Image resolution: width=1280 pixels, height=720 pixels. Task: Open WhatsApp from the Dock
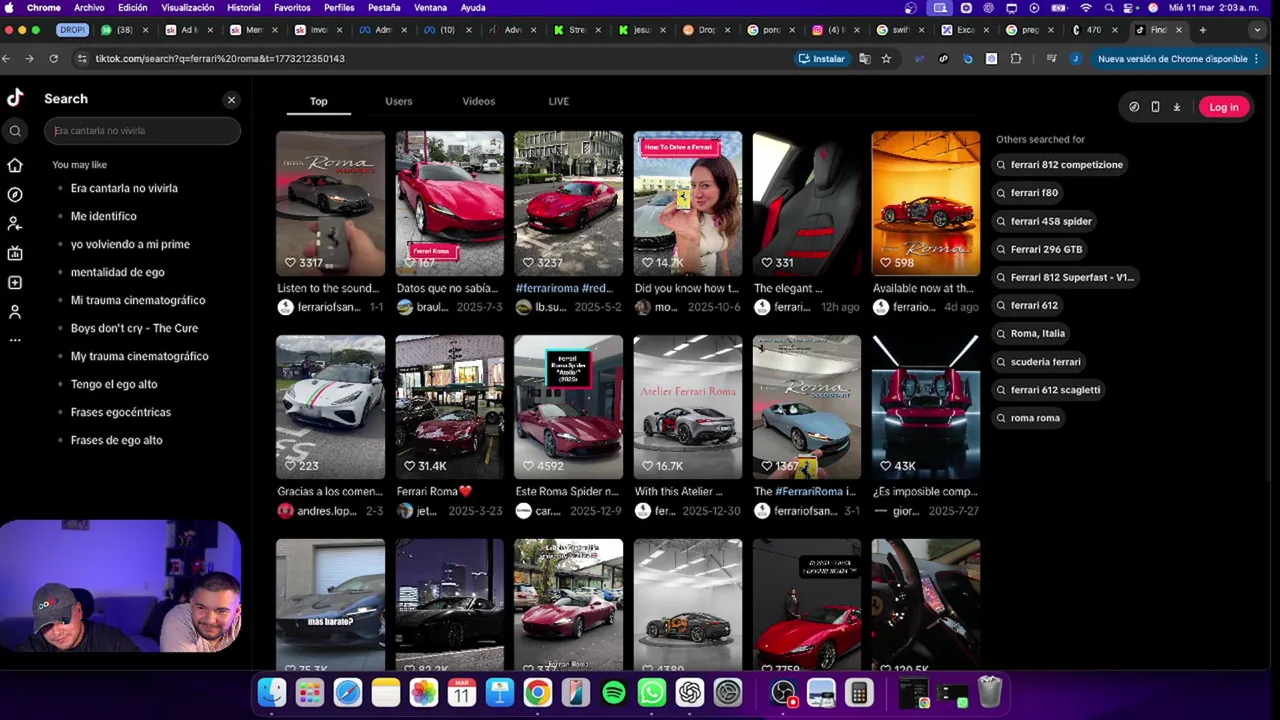pyautogui.click(x=651, y=692)
